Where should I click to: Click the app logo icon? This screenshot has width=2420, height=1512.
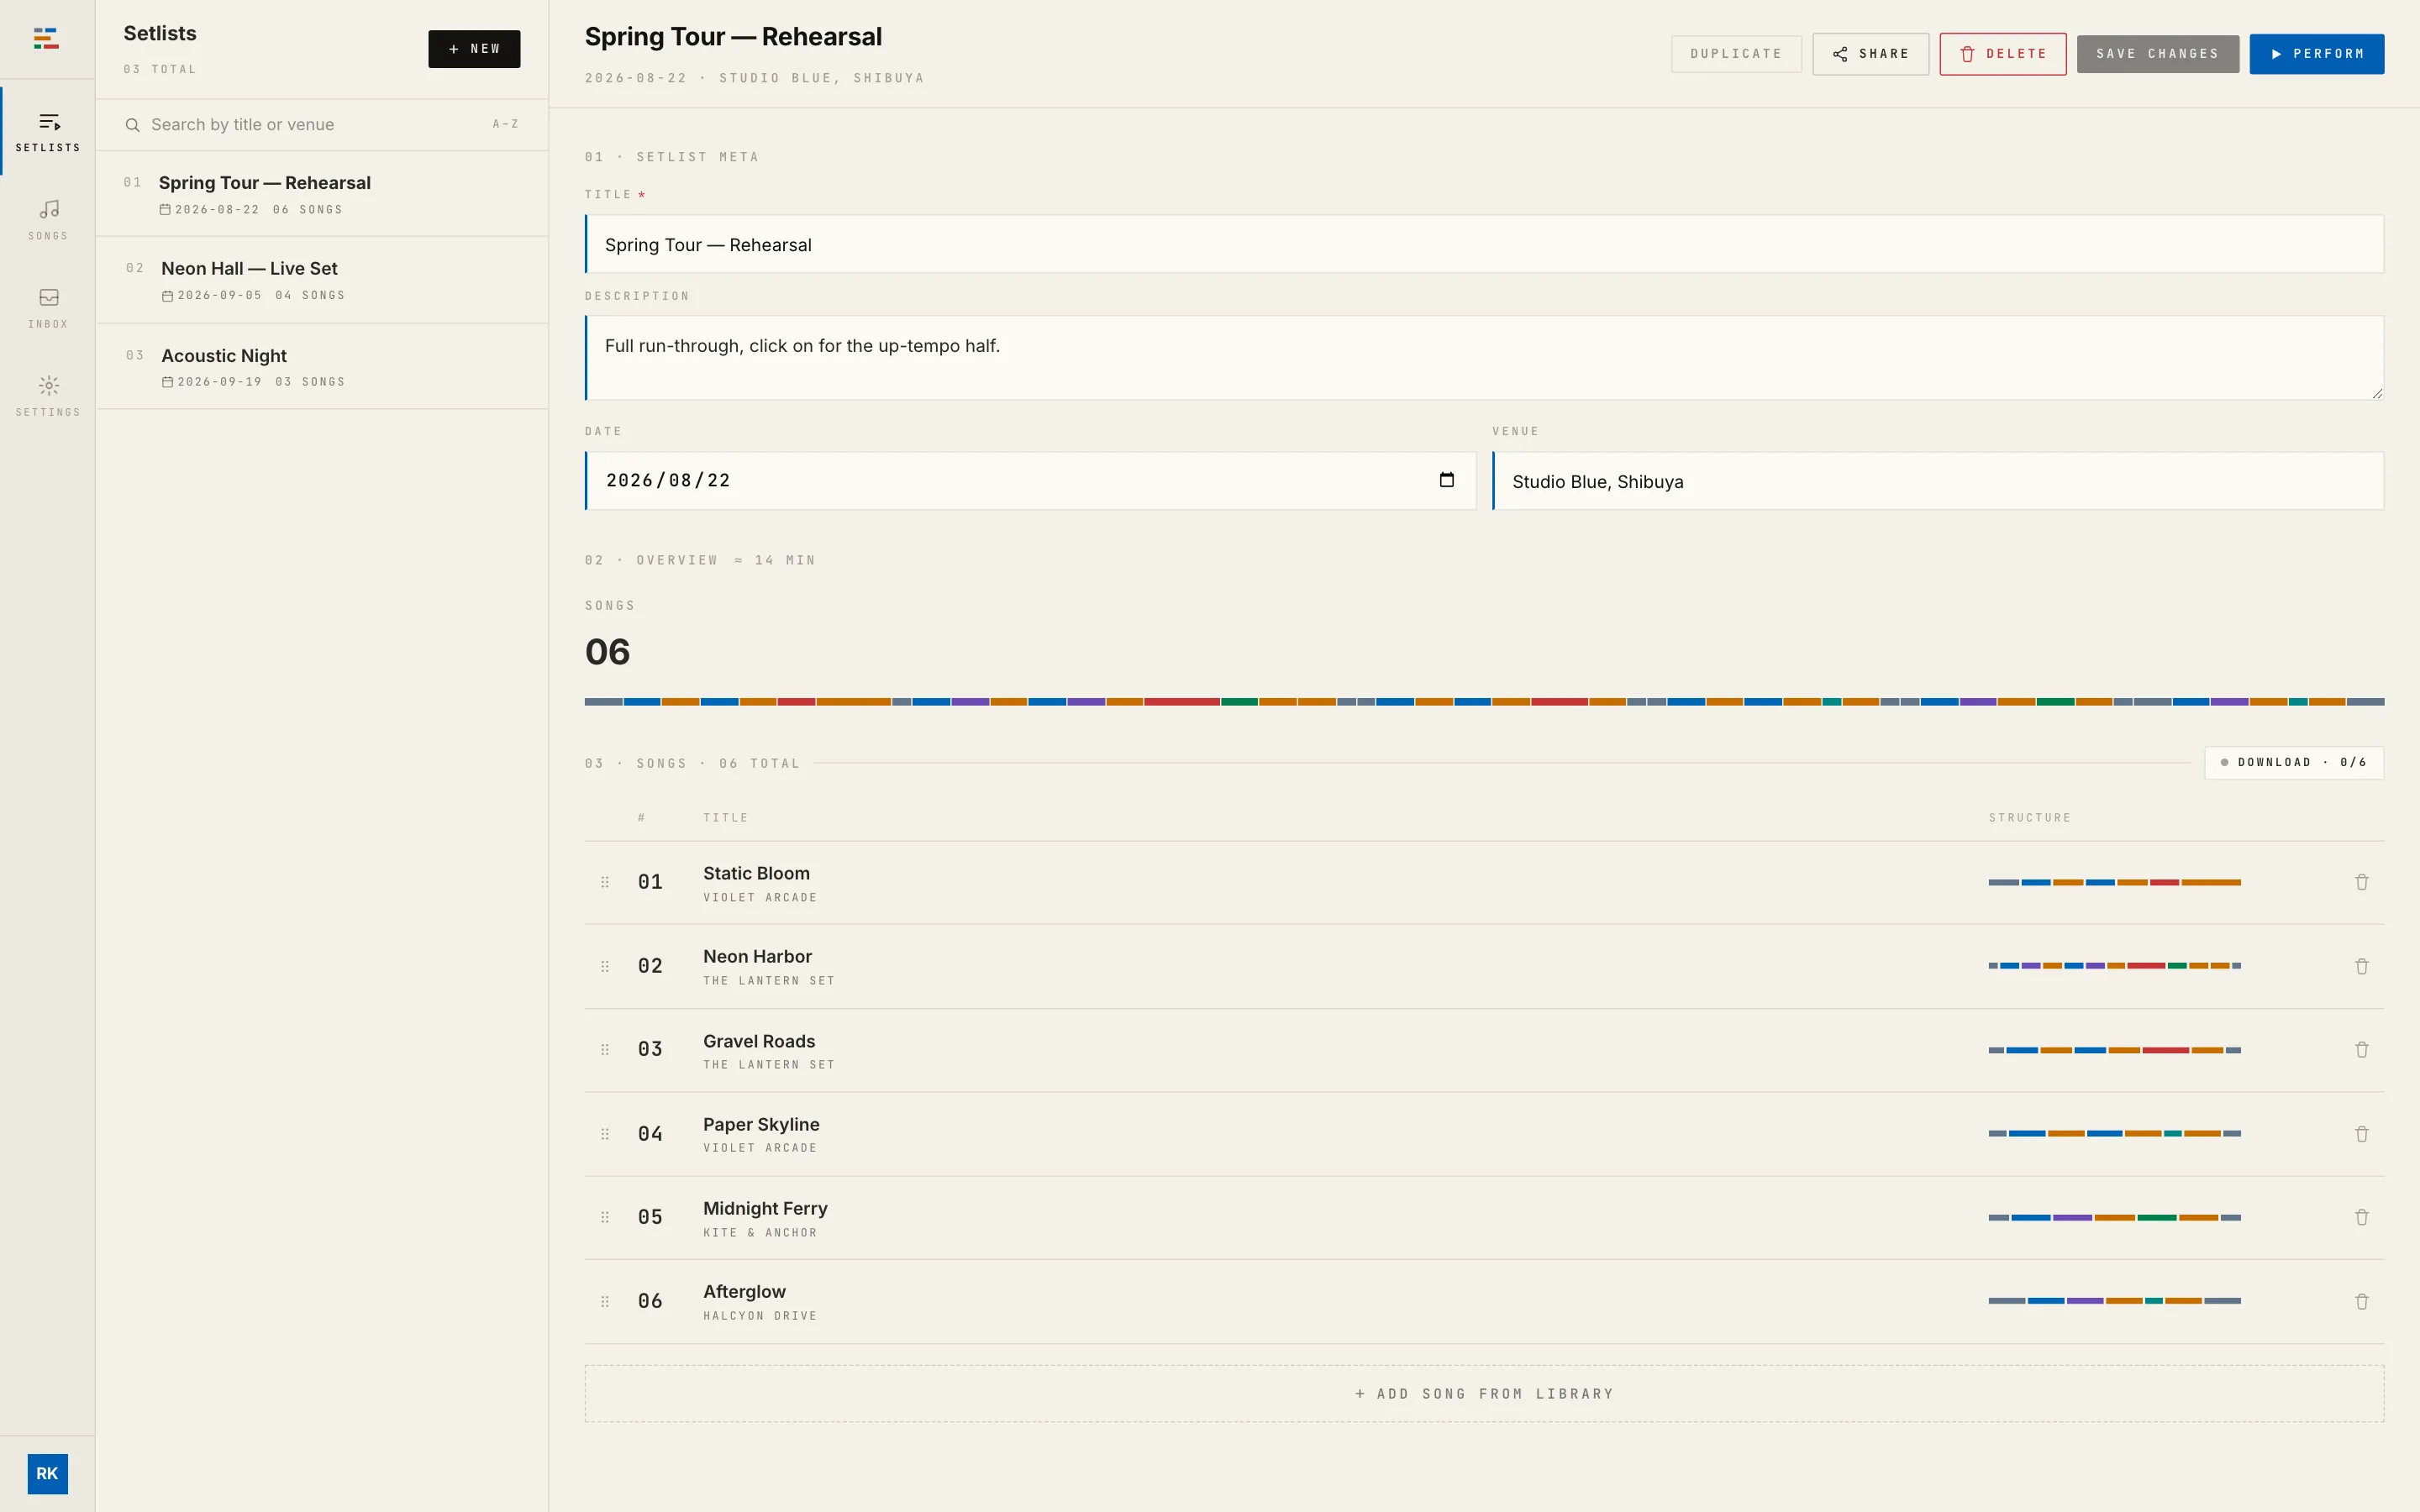pos(46,39)
